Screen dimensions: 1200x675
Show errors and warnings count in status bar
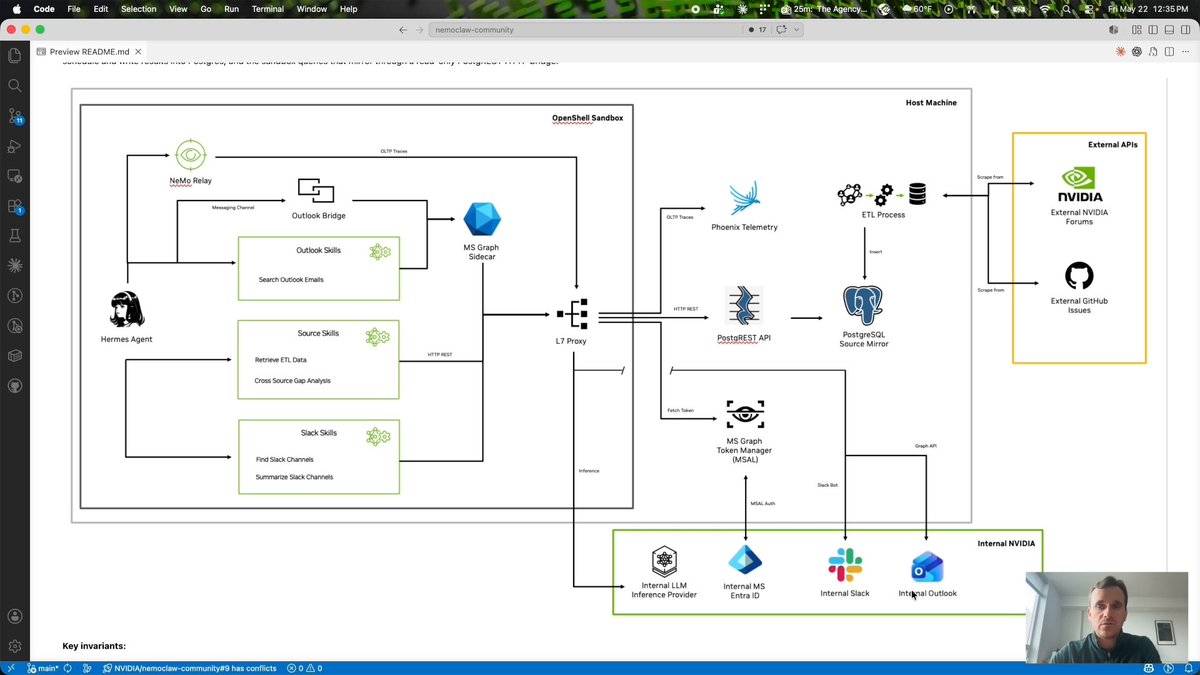coord(305,668)
